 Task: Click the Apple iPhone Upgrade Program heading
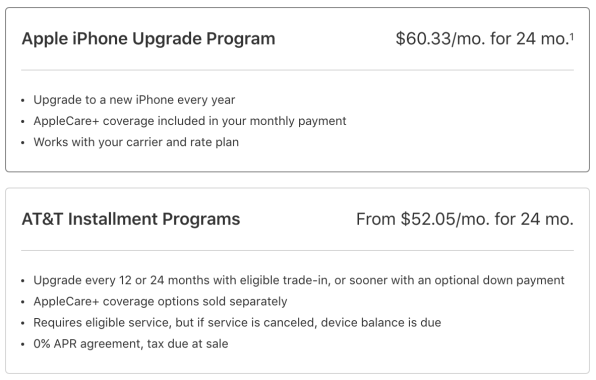pos(148,39)
